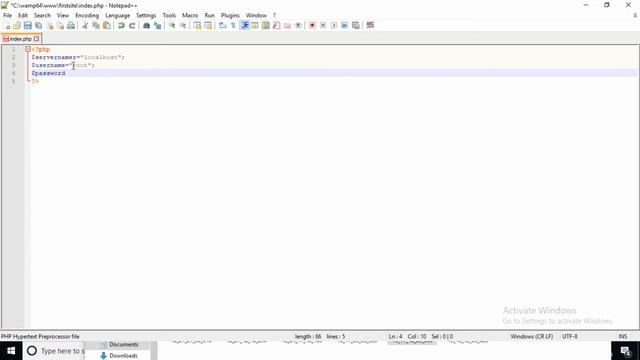The height and width of the screenshot is (360, 640).
Task: Click the $password line of code
Action: (48, 73)
